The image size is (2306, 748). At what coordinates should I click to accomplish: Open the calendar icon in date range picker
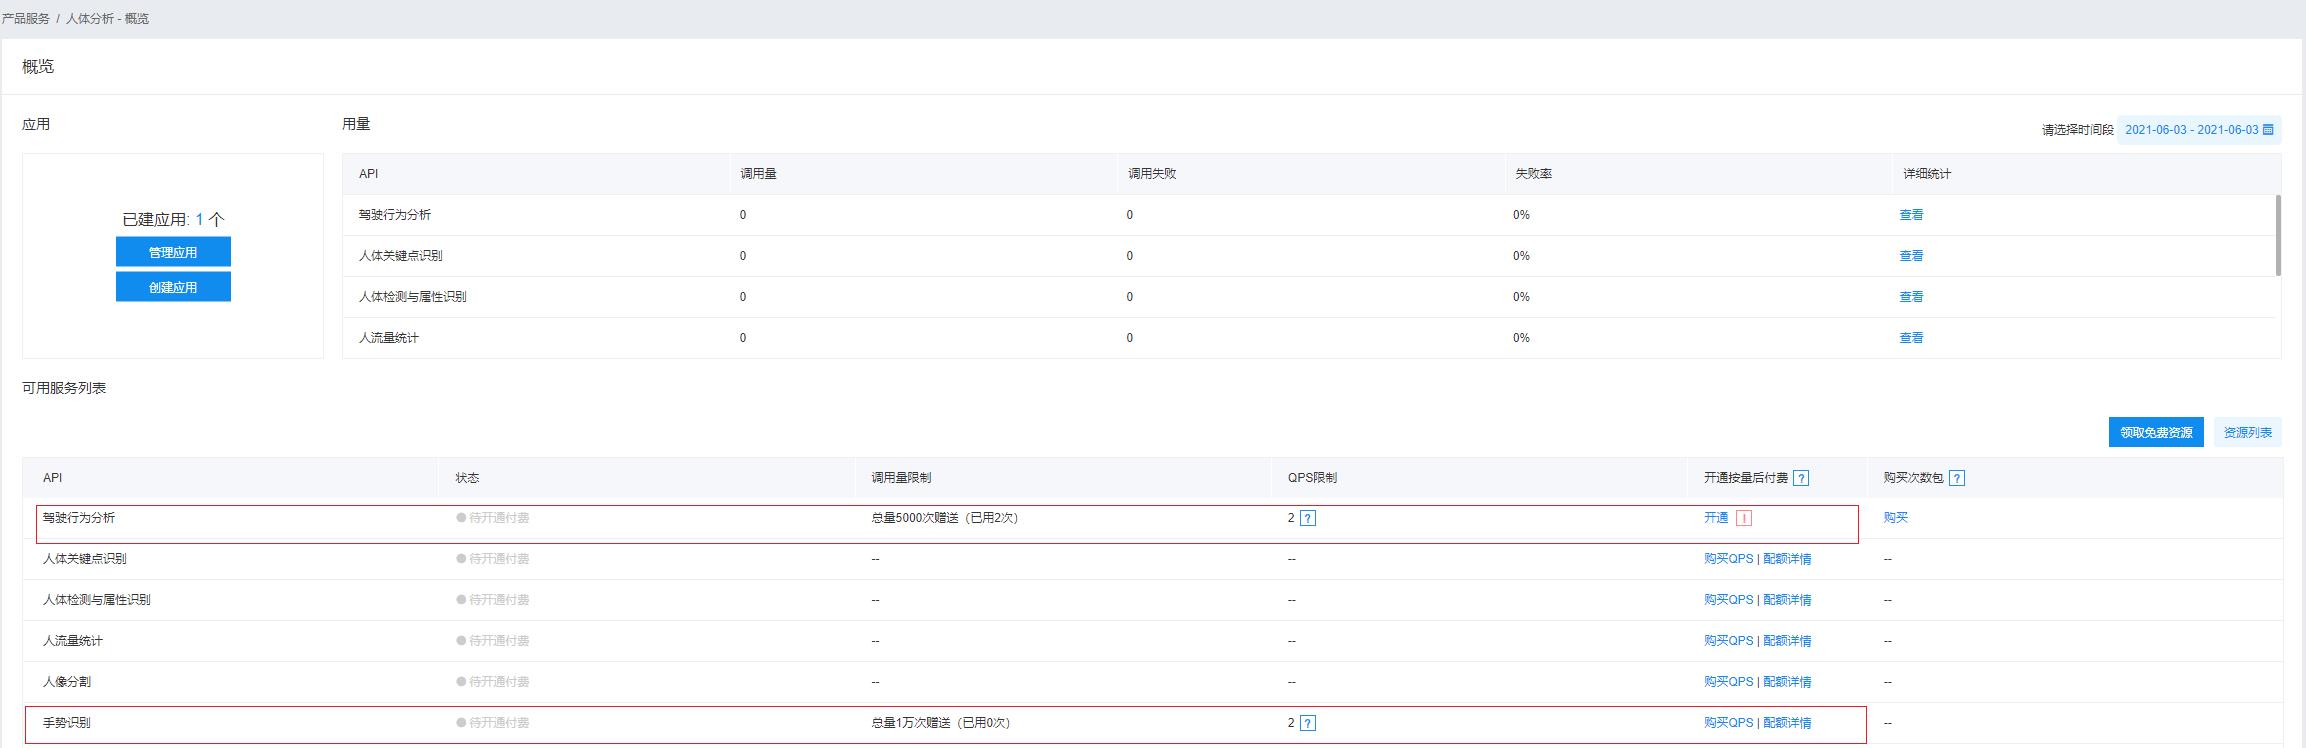[x=2268, y=130]
